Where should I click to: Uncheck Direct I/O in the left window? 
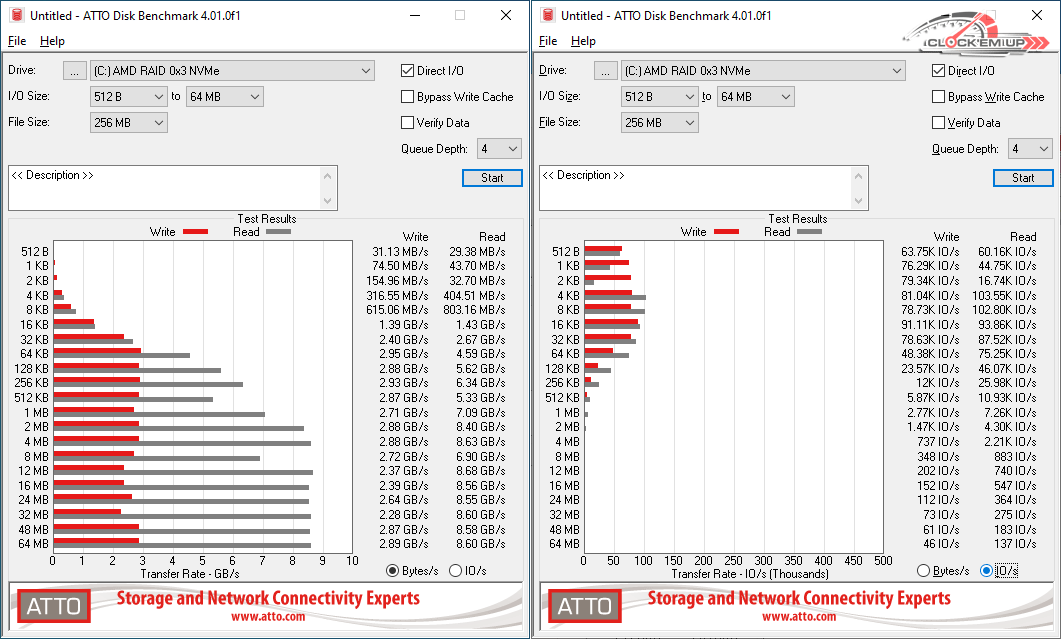point(408,71)
